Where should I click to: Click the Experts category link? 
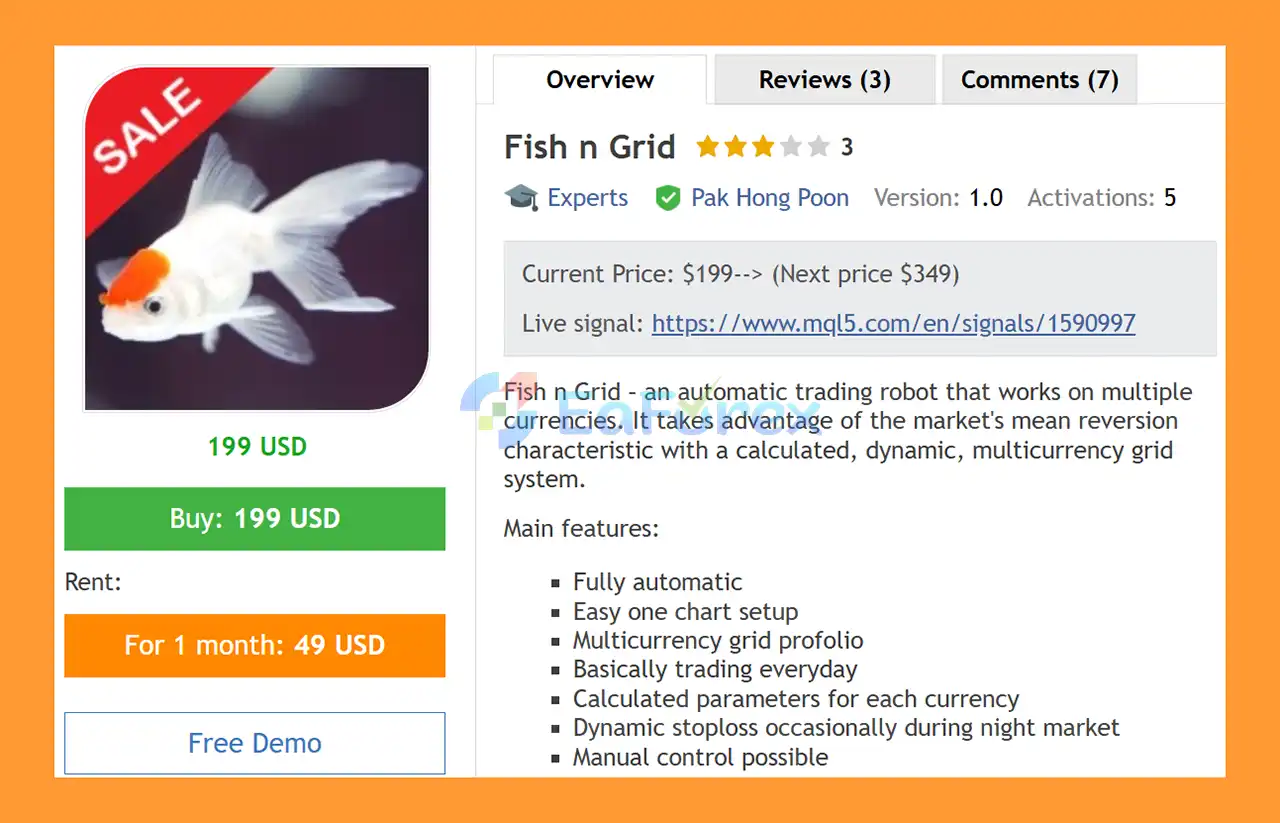click(587, 198)
